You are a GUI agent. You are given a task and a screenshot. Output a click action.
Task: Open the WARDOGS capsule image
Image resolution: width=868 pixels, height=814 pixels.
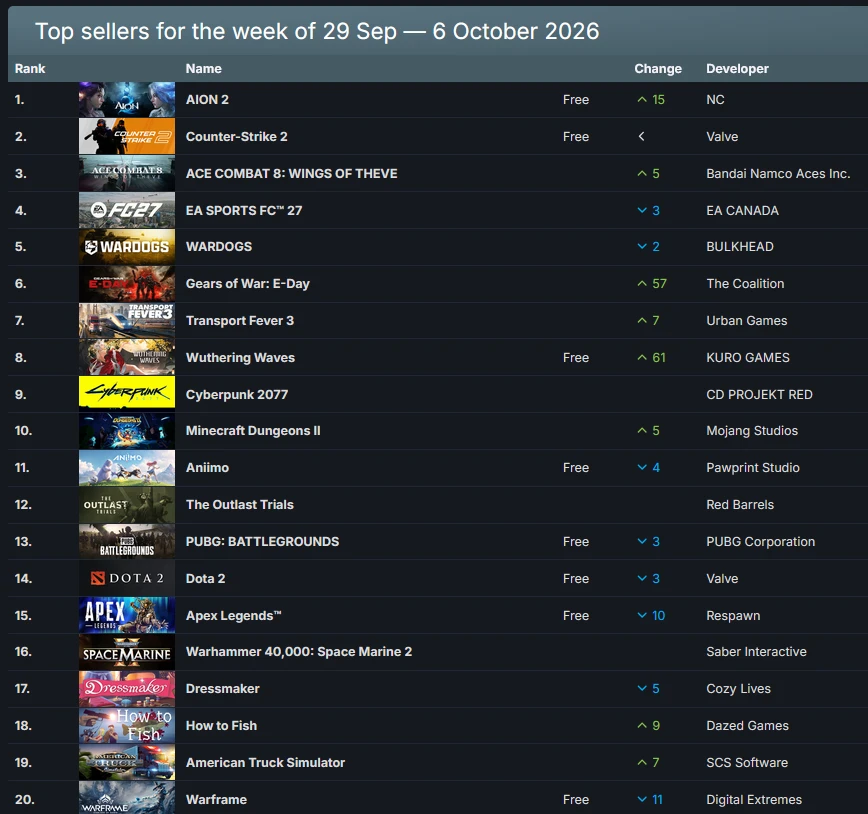(x=127, y=246)
